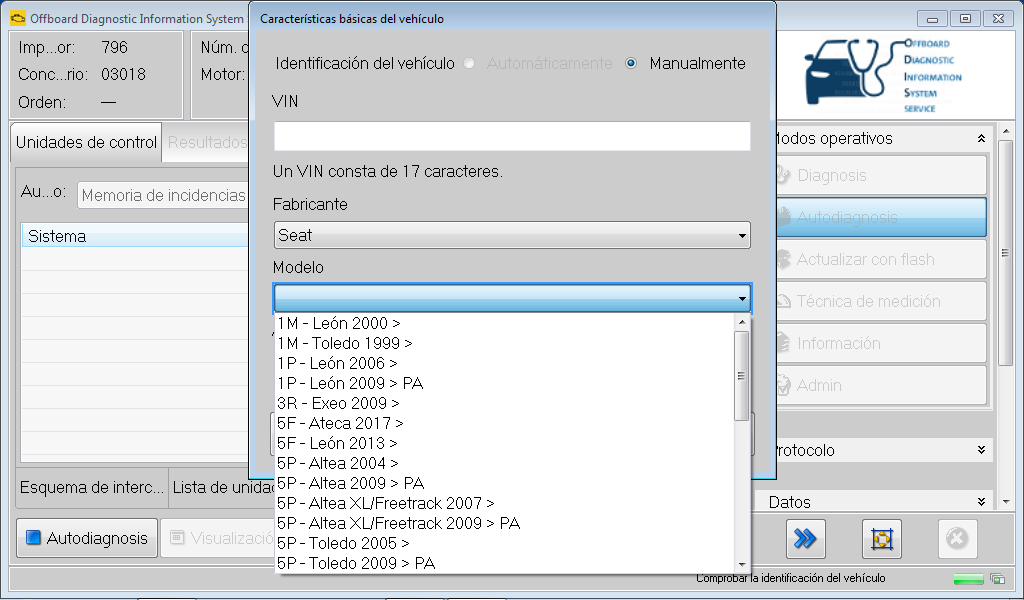The width and height of the screenshot is (1024, 600).
Task: Click the Sistema column header
Action: click(x=136, y=236)
